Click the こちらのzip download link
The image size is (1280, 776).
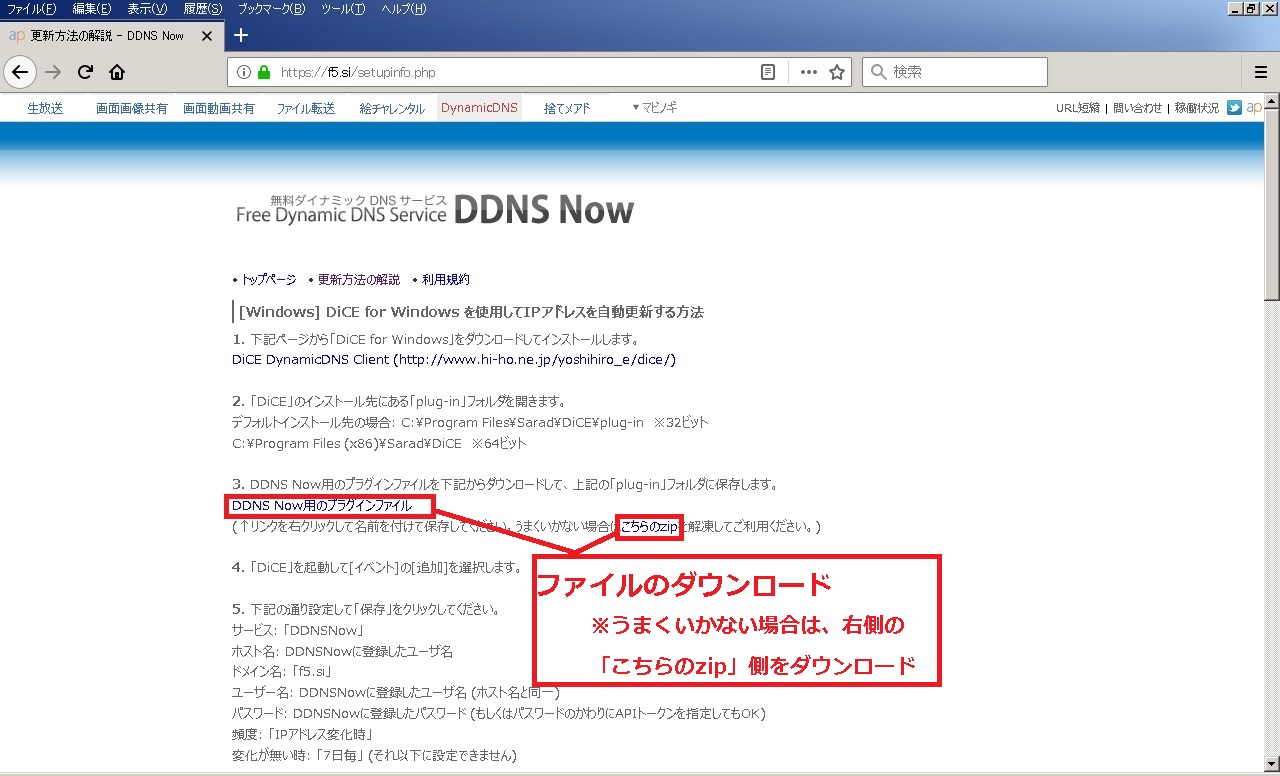pos(649,526)
